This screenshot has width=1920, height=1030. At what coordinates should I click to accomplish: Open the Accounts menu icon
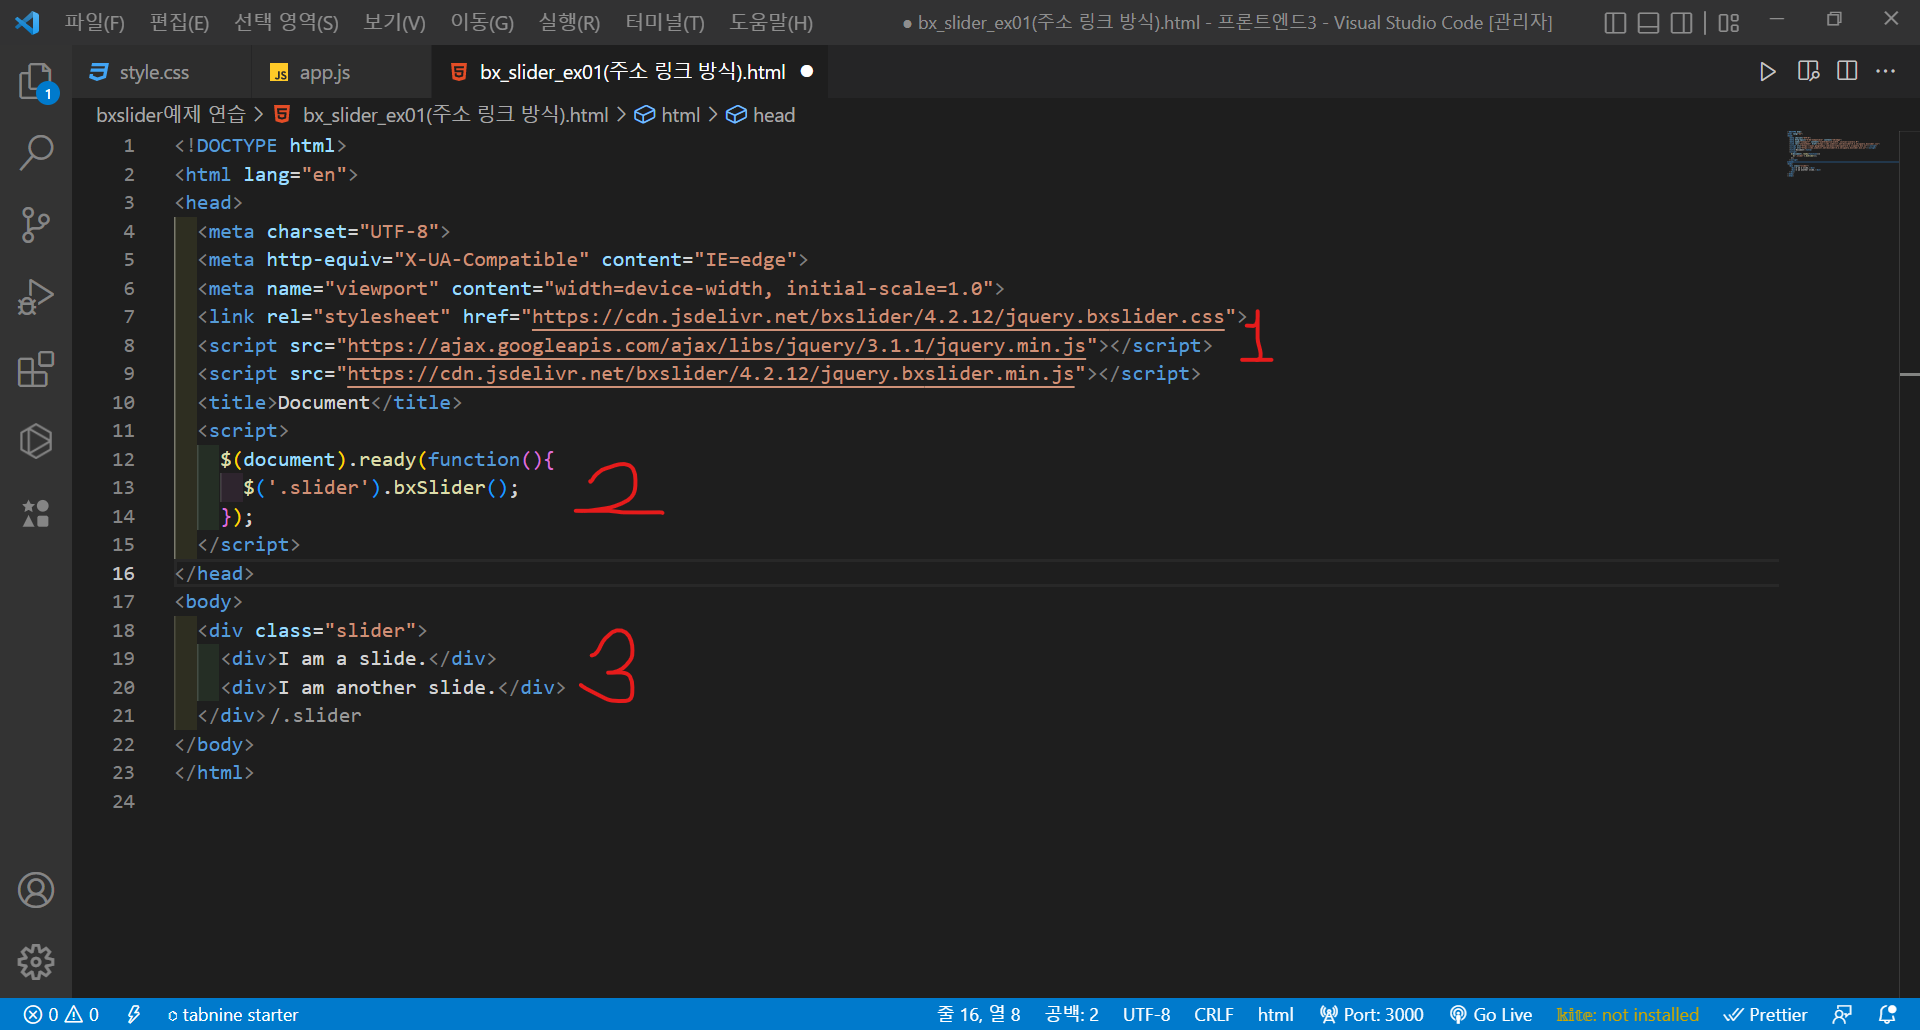point(36,890)
